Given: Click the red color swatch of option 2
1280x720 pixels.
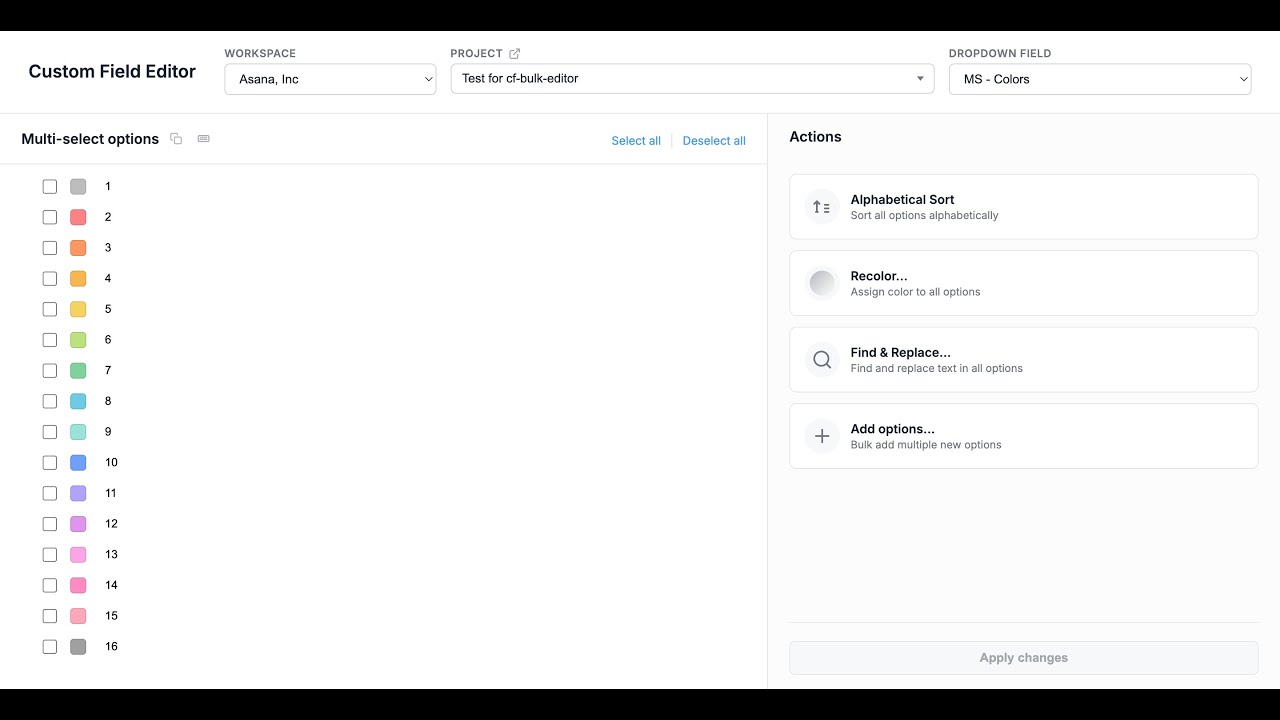Looking at the screenshot, I should click(x=78, y=217).
